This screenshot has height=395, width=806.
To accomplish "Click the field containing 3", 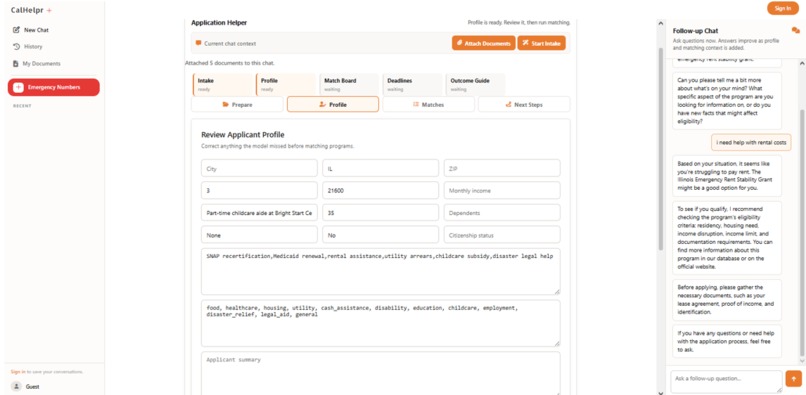I will pos(259,190).
